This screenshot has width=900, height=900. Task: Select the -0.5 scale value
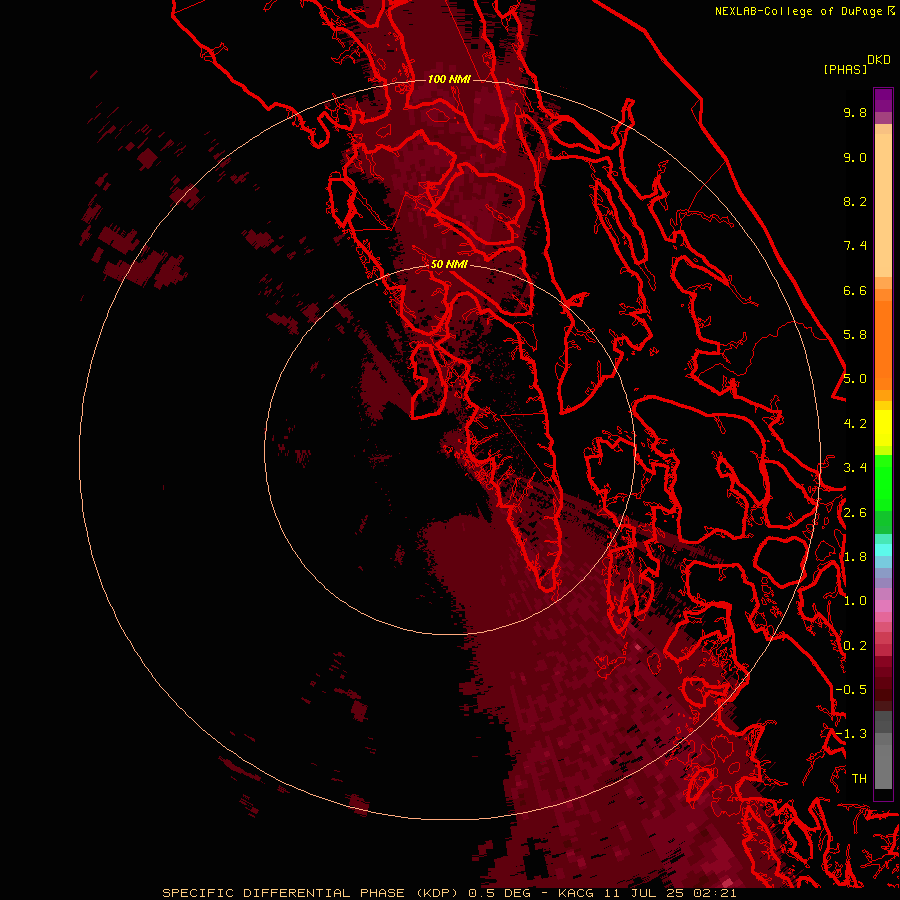click(x=851, y=690)
